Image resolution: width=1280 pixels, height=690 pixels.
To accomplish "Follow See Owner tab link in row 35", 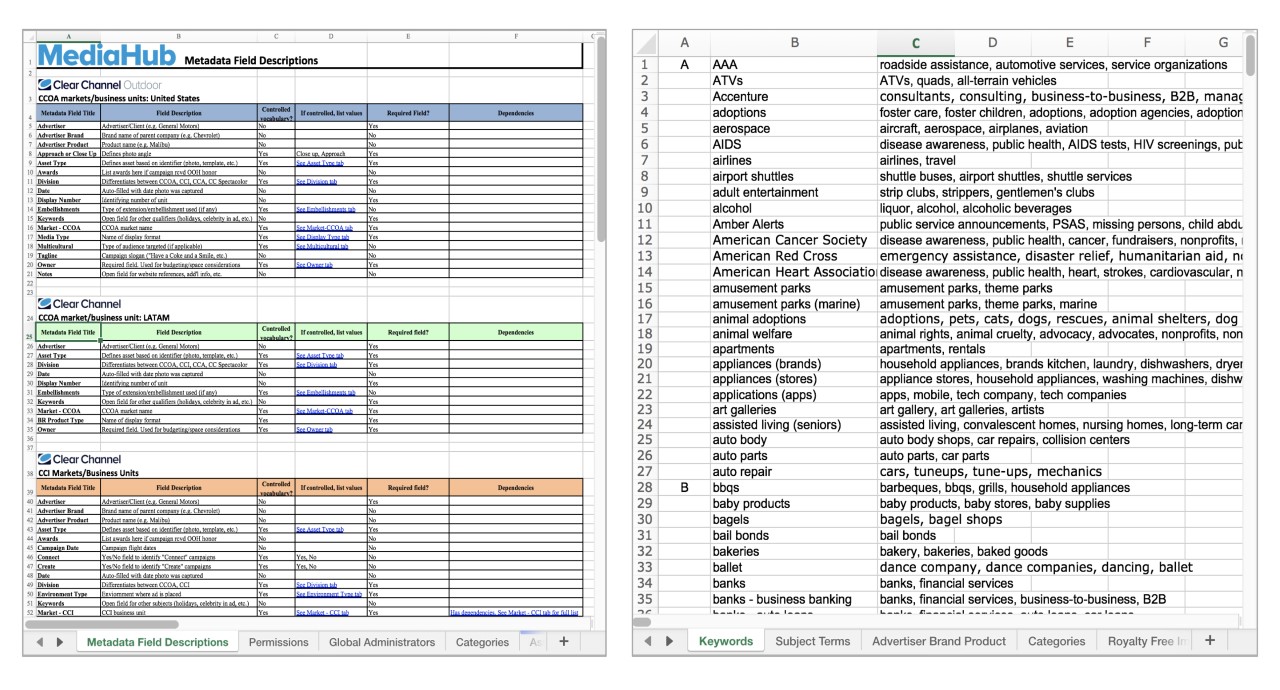I will [314, 430].
